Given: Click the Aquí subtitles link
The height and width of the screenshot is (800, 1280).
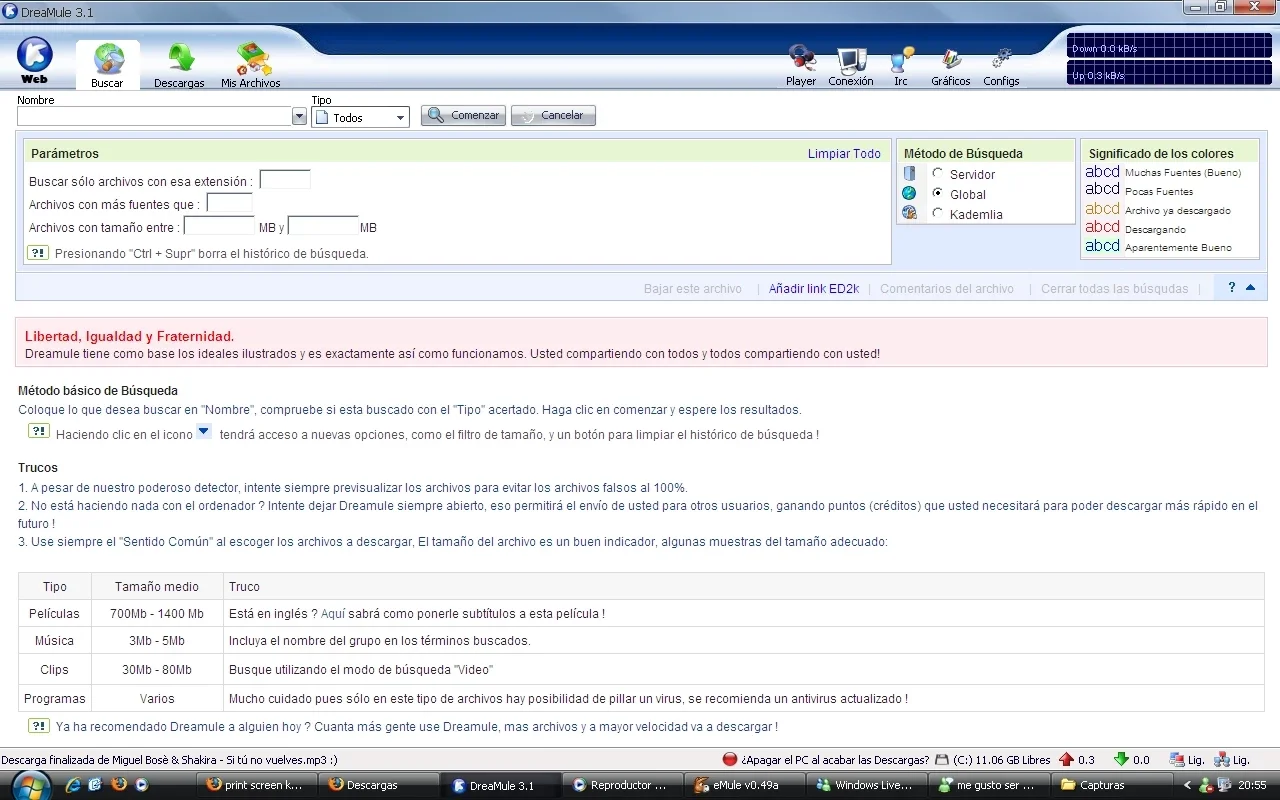Looking at the screenshot, I should (333, 614).
